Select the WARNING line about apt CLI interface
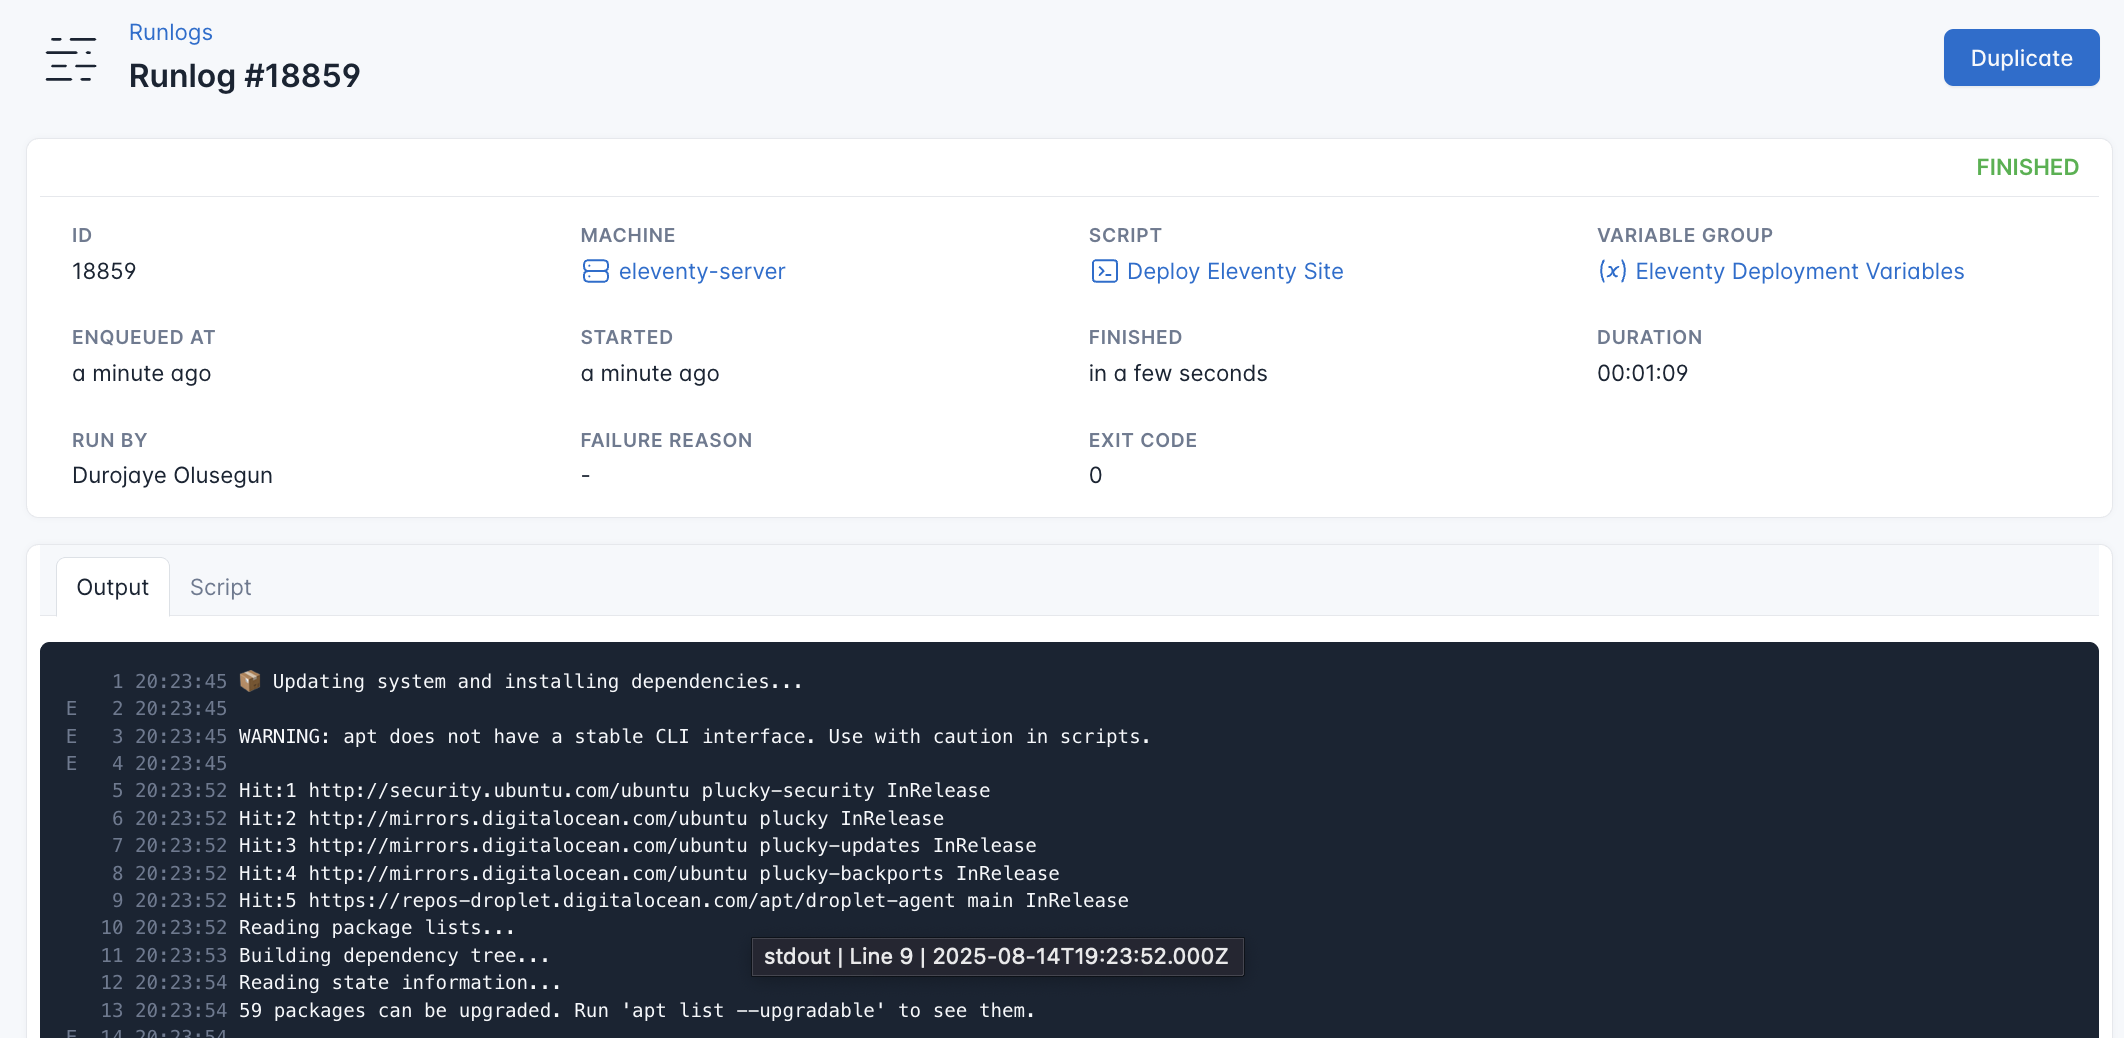This screenshot has width=2124, height=1038. 693,736
